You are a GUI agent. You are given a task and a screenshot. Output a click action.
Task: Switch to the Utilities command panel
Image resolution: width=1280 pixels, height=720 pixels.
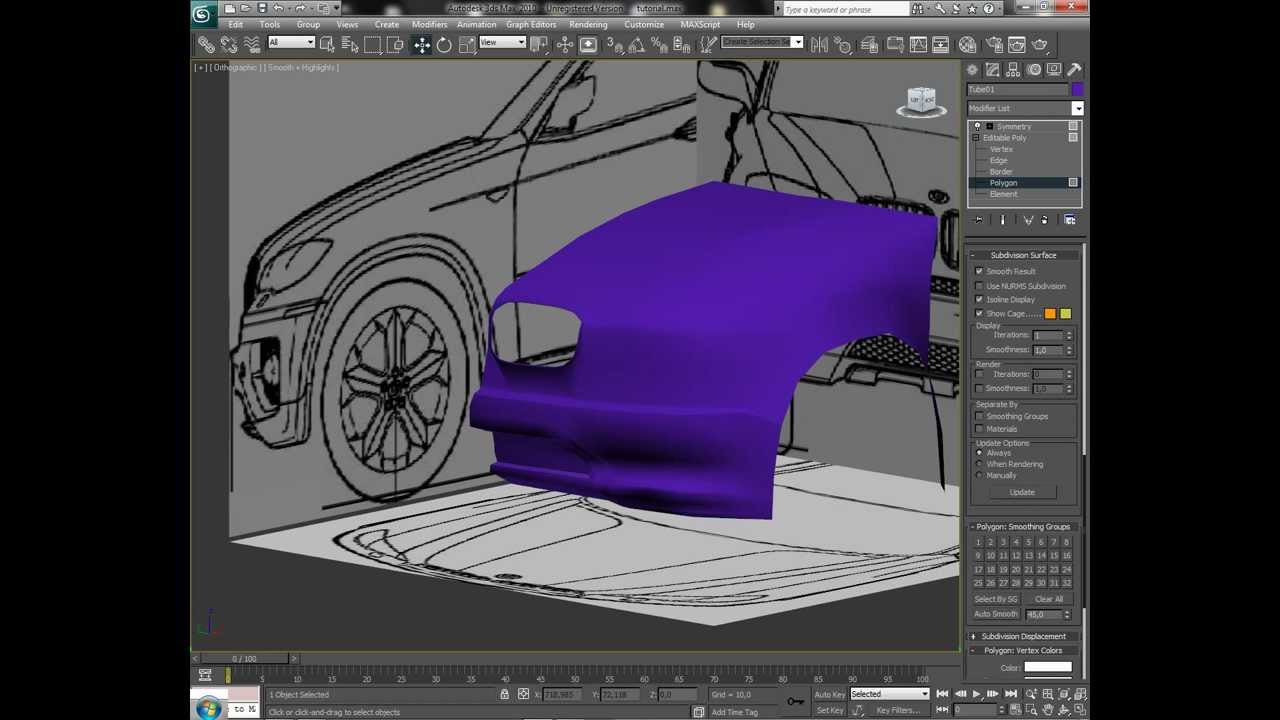tap(1074, 69)
